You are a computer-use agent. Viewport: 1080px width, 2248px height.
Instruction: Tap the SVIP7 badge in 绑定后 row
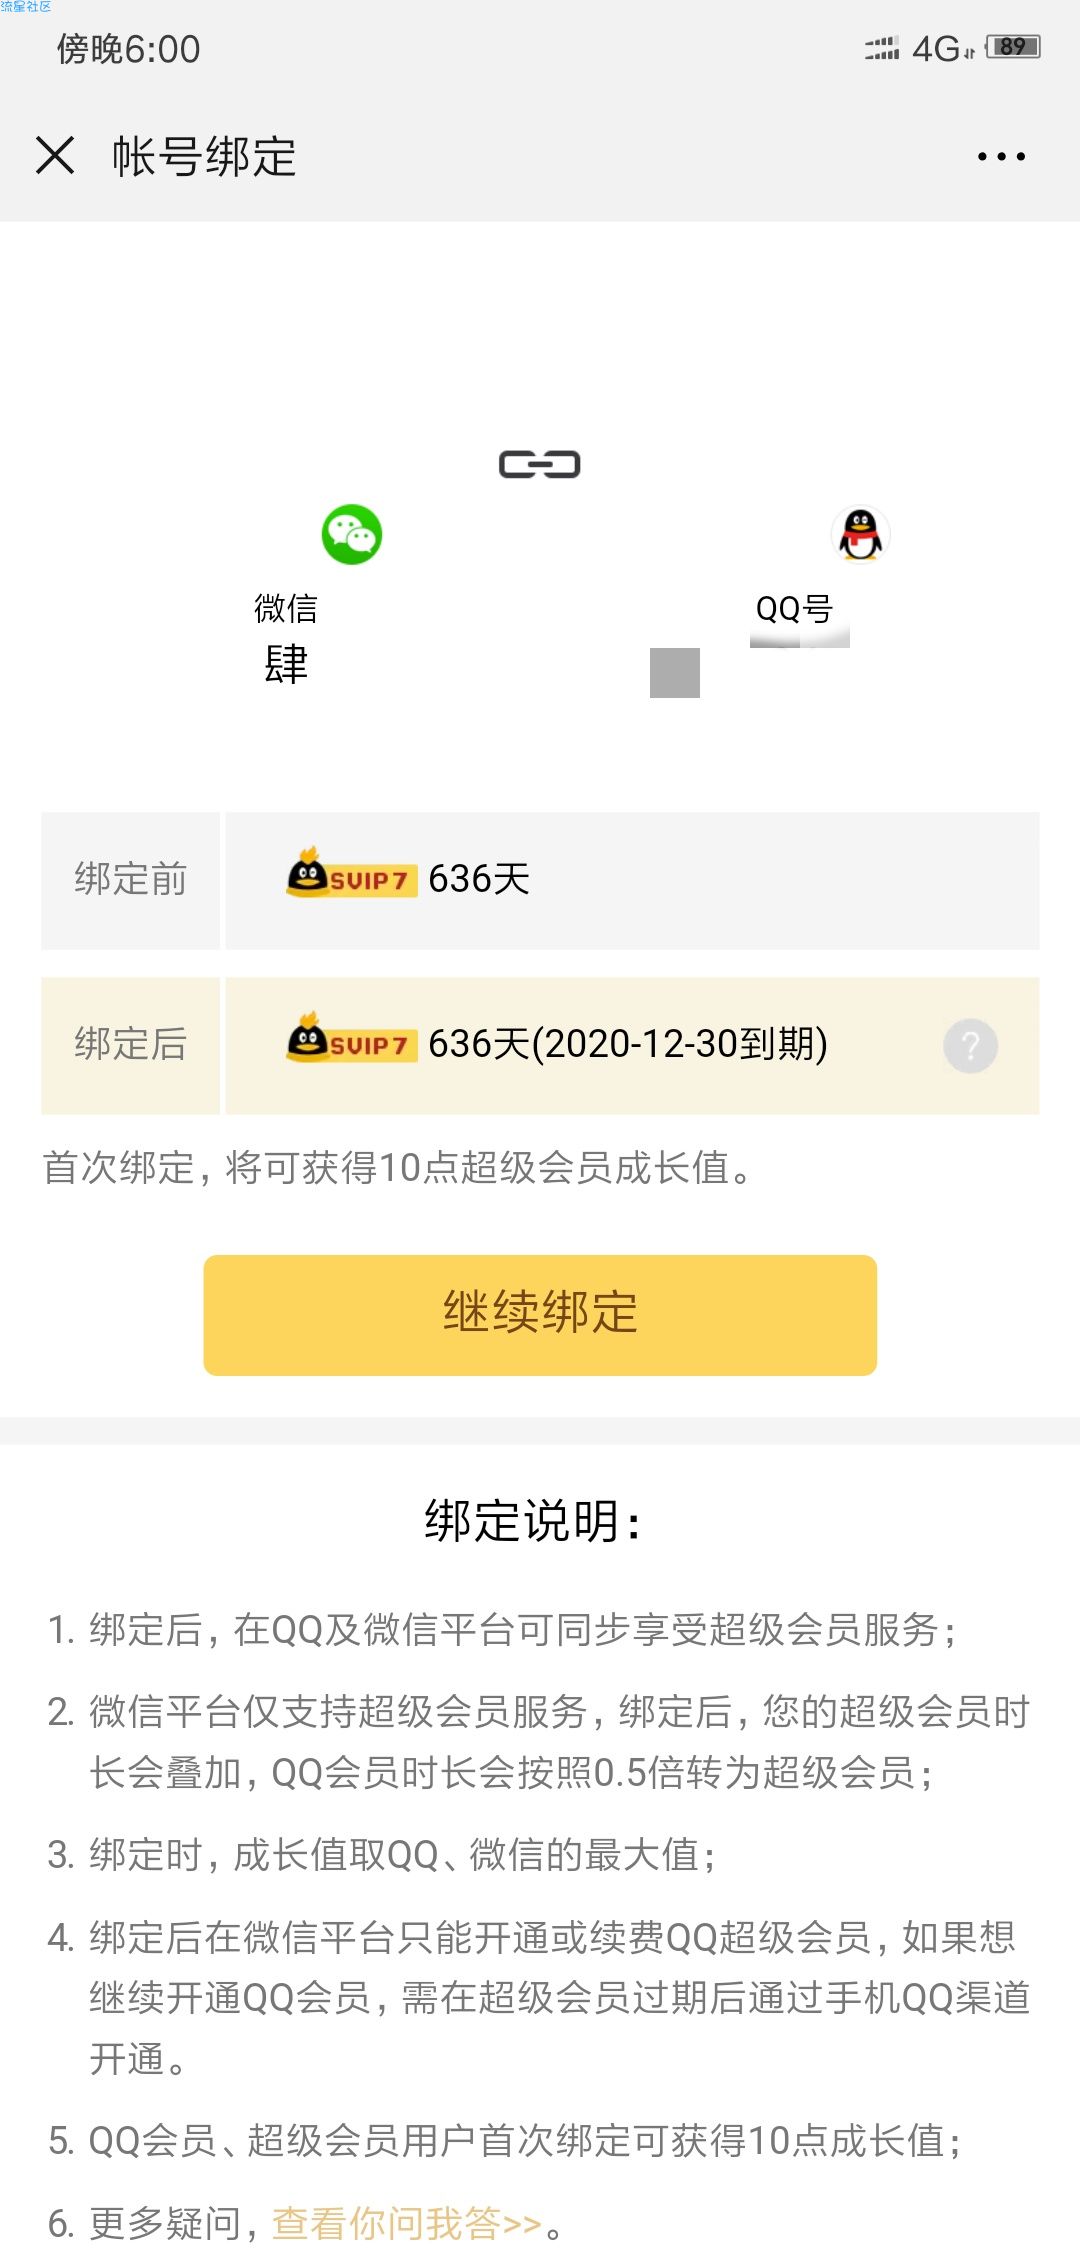[x=351, y=1039]
